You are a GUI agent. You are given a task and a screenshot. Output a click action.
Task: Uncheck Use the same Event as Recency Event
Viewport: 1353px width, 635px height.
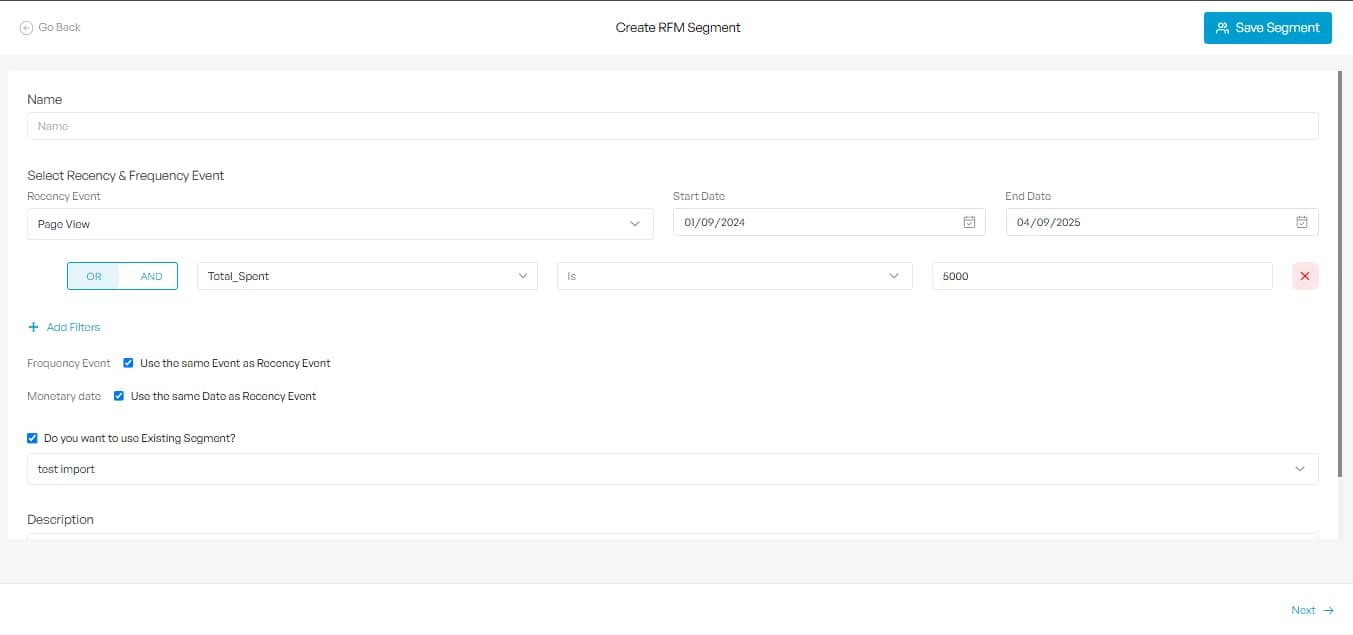click(x=128, y=363)
